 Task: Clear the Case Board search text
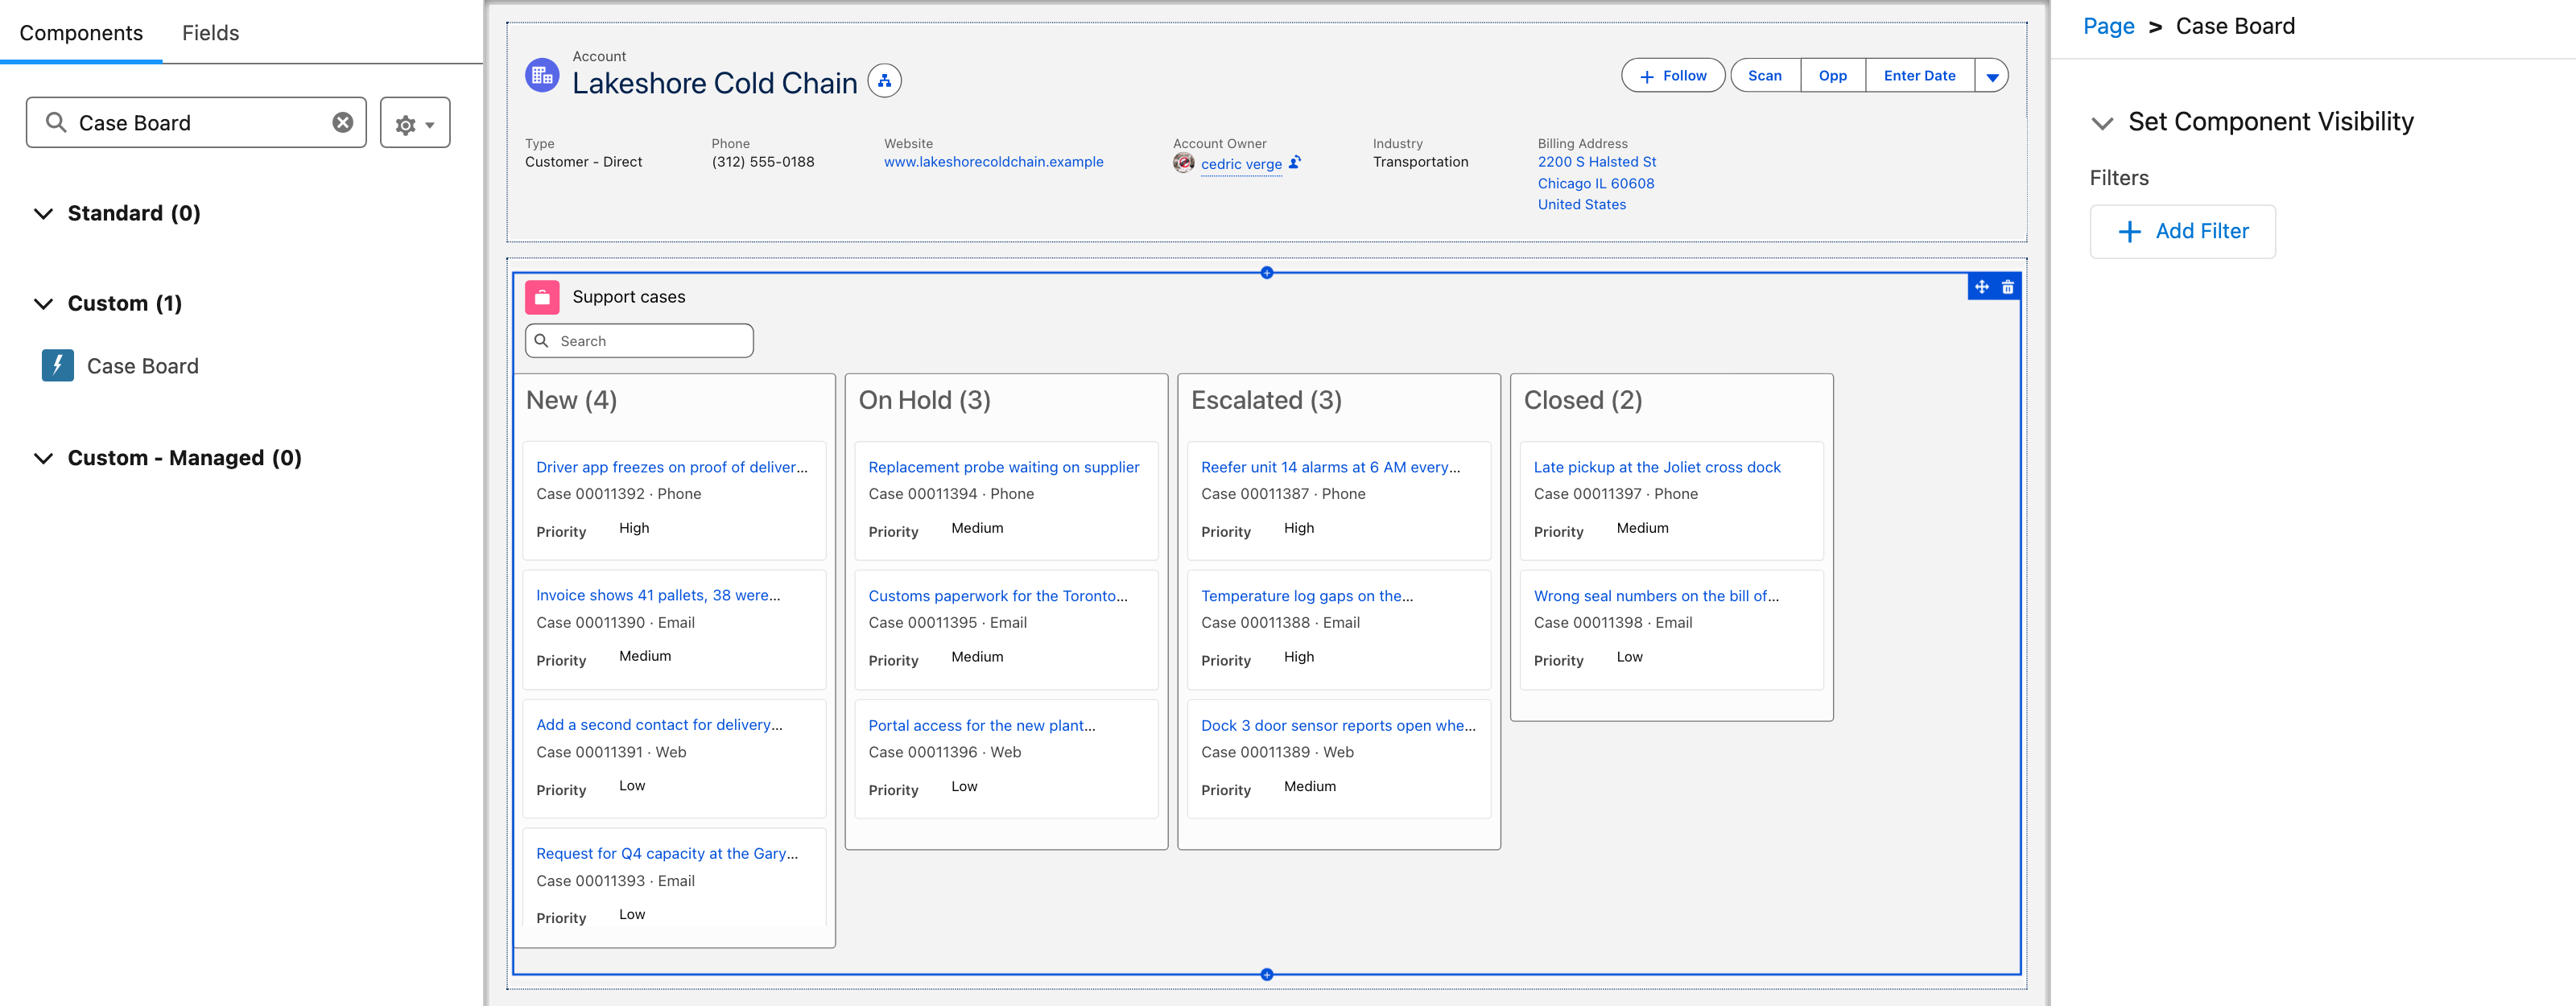(343, 122)
